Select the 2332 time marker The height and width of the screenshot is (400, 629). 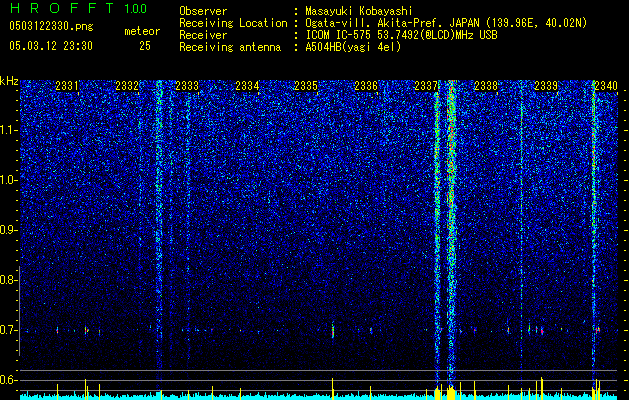point(127,86)
